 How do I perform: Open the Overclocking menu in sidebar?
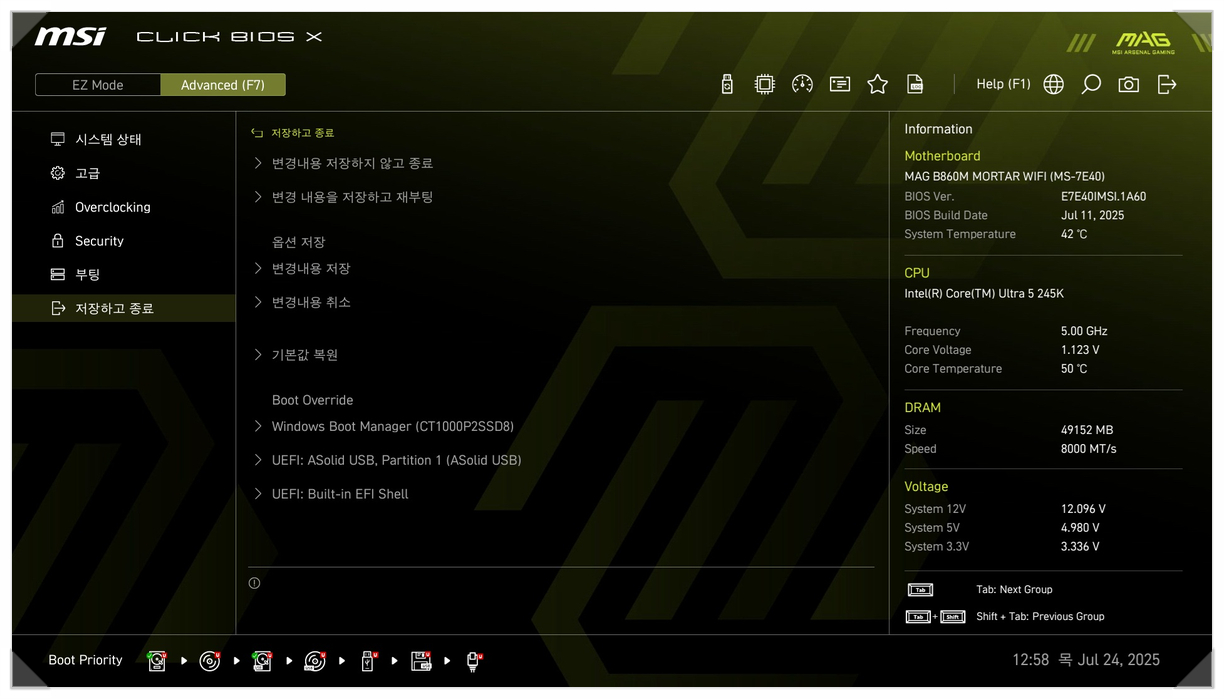pyautogui.click(x=112, y=207)
